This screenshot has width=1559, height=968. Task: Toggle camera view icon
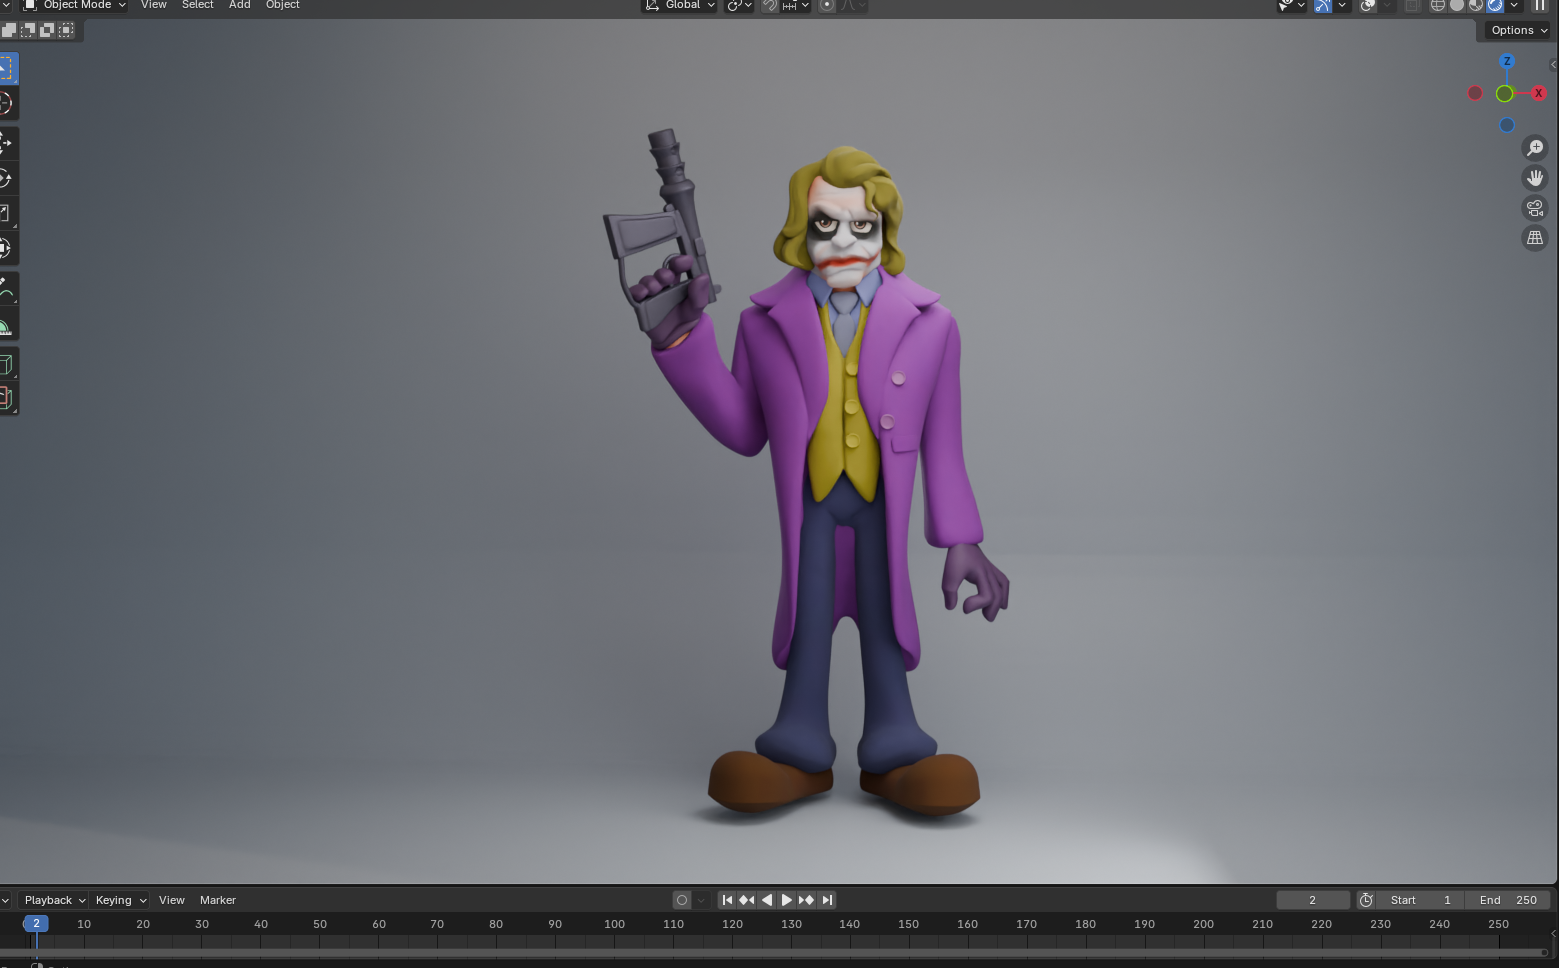[x=1534, y=208]
